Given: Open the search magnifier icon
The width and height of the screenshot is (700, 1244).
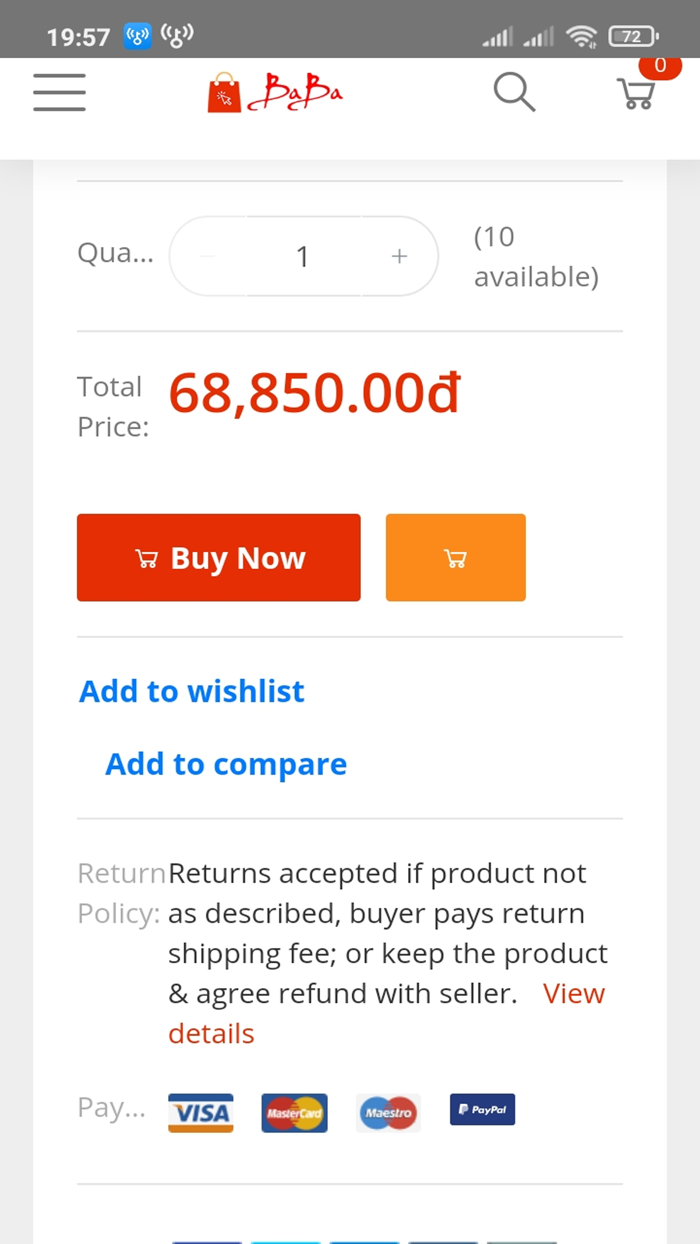Looking at the screenshot, I should [x=514, y=93].
